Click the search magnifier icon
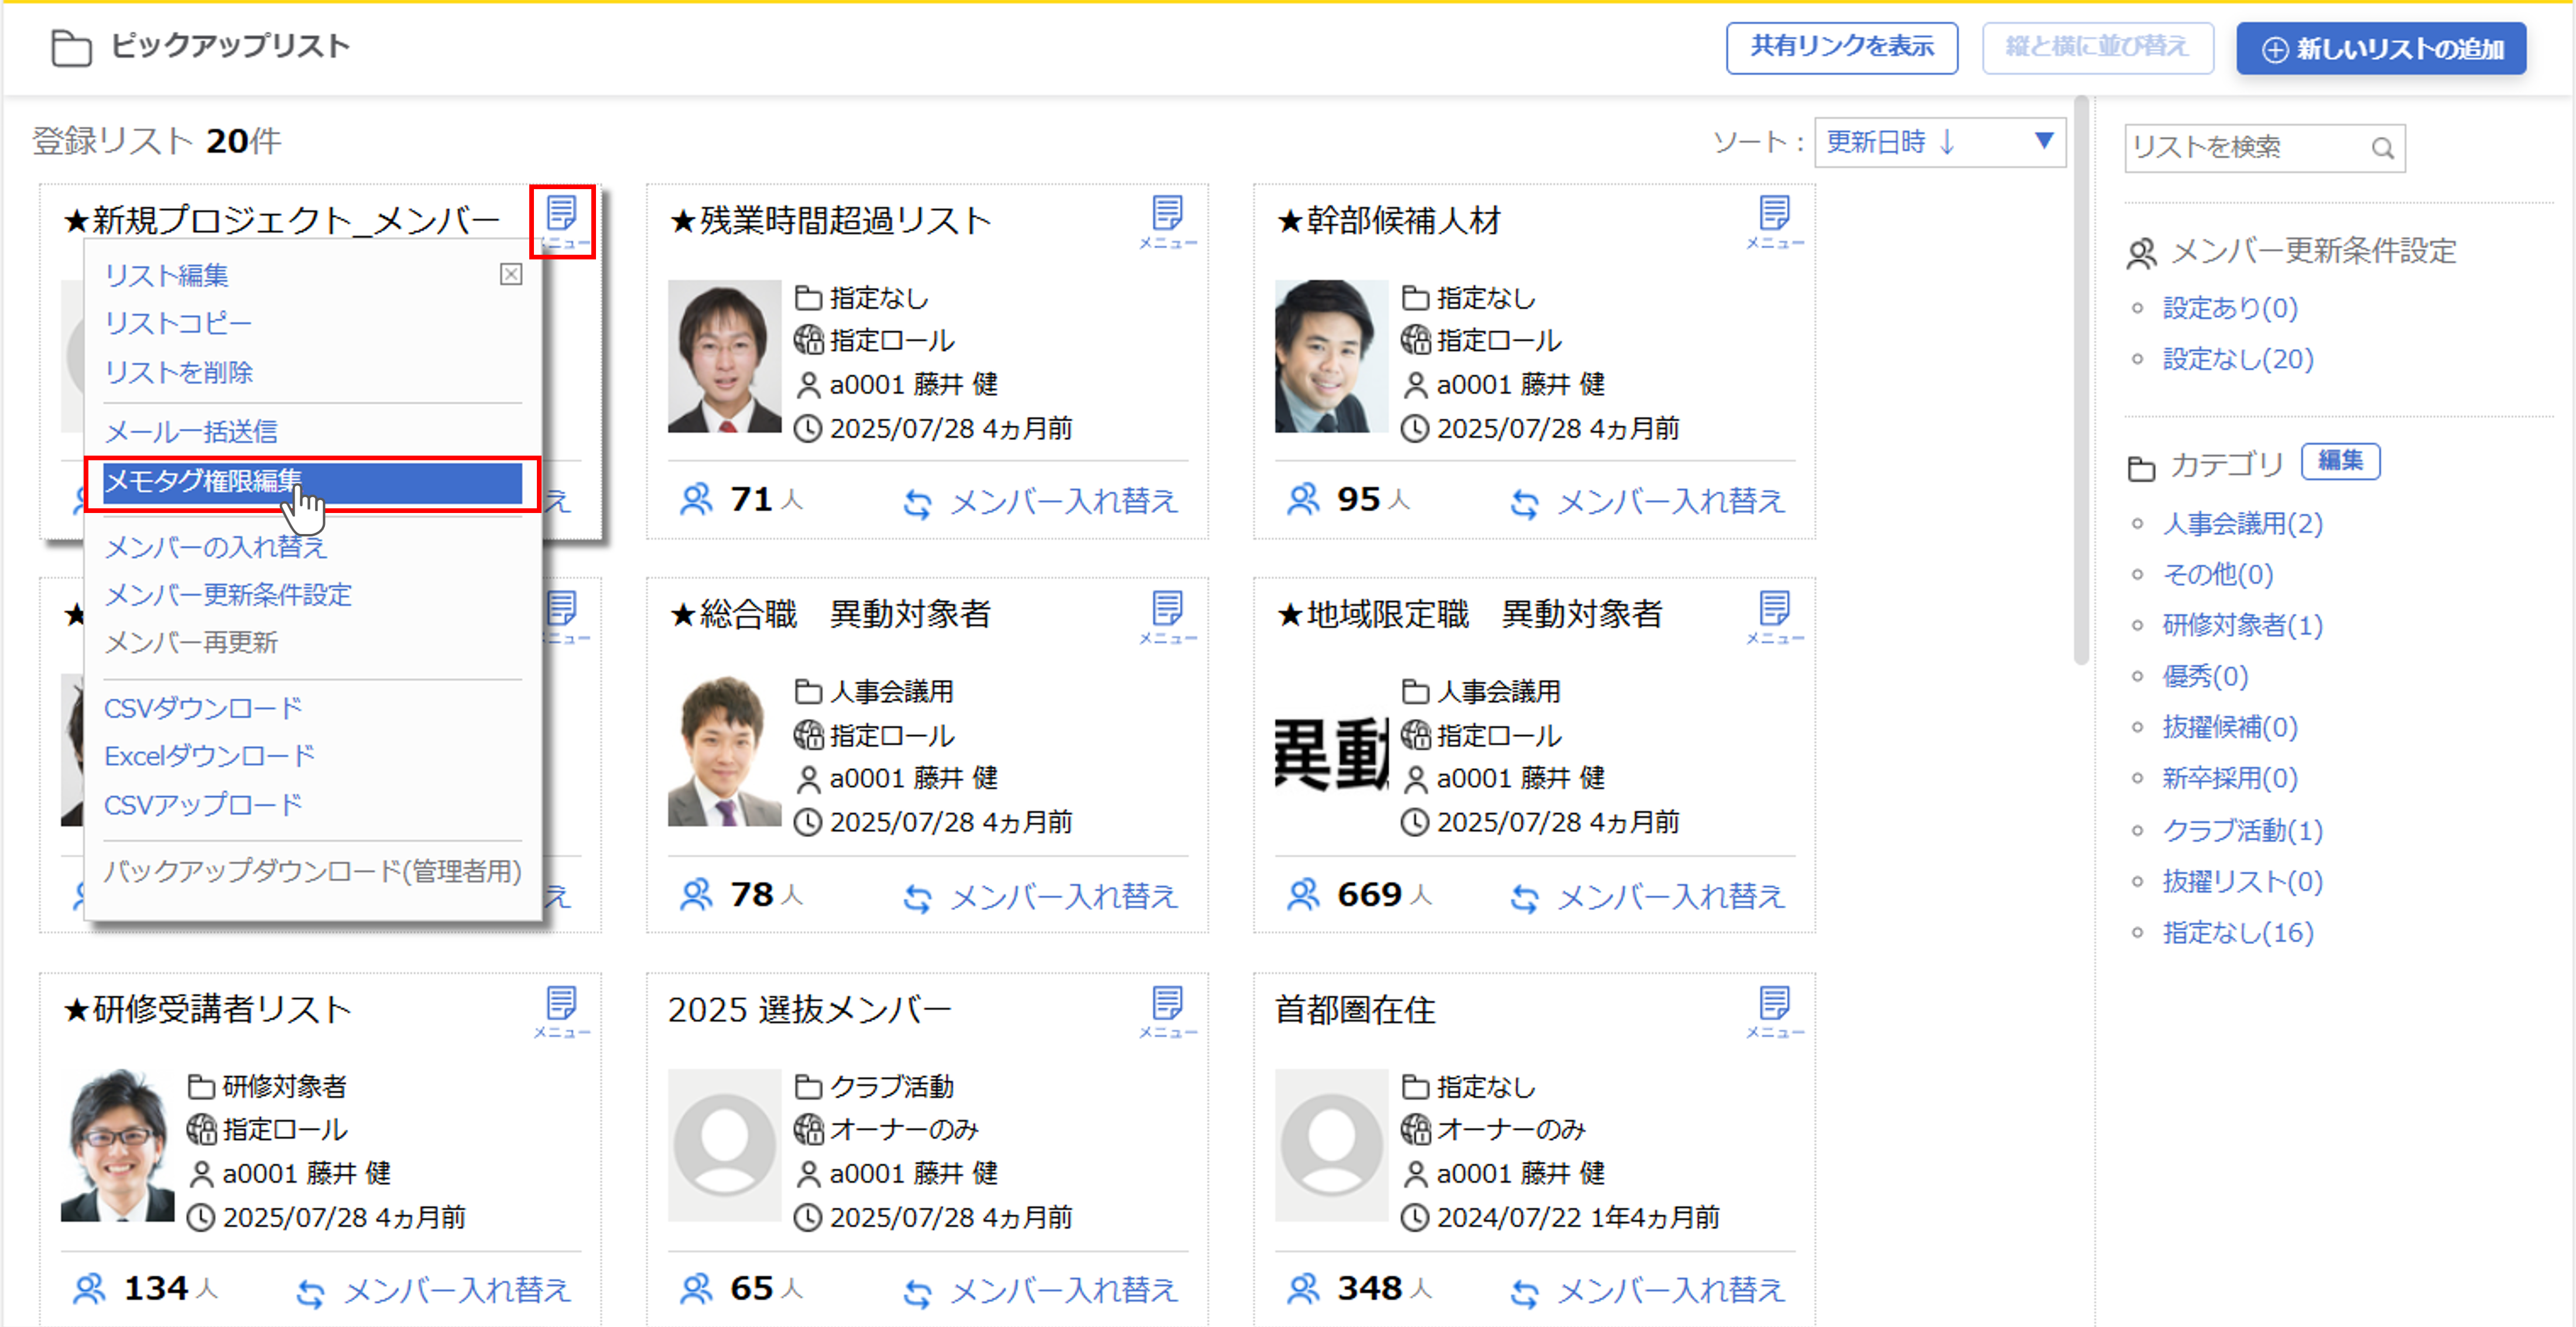 coord(2382,148)
